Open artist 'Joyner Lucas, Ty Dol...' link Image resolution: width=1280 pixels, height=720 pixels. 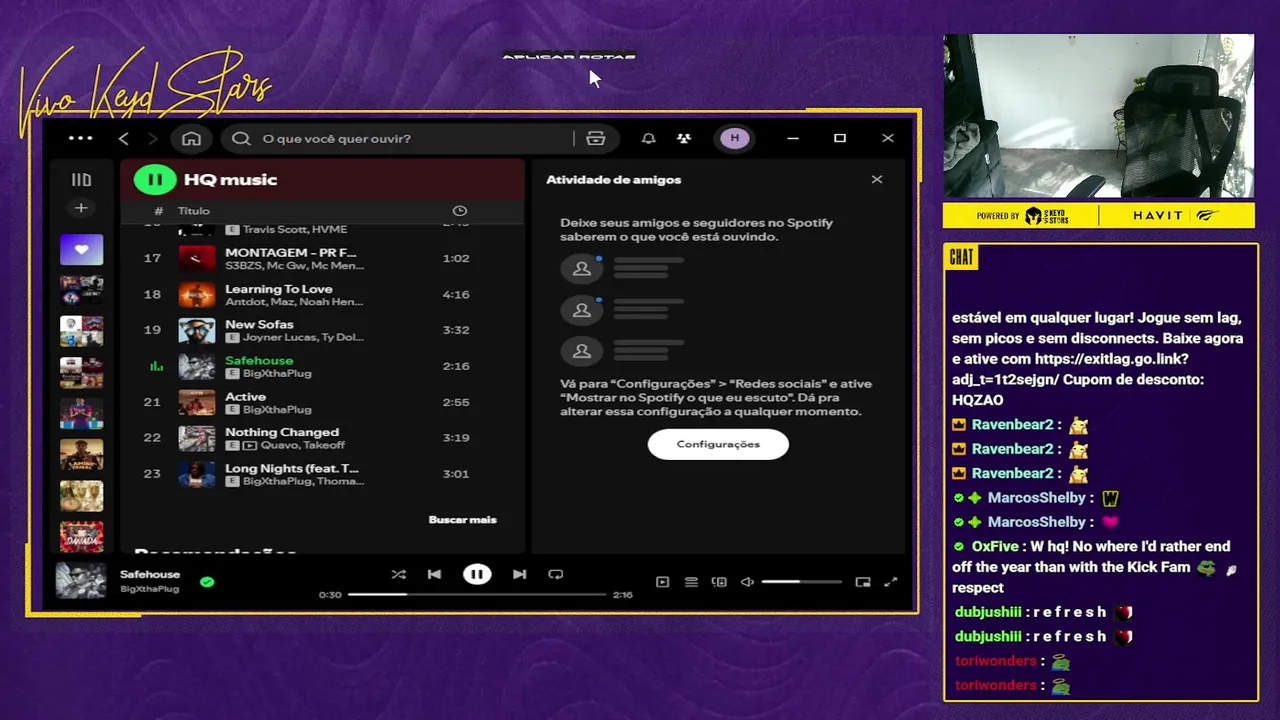click(x=303, y=337)
